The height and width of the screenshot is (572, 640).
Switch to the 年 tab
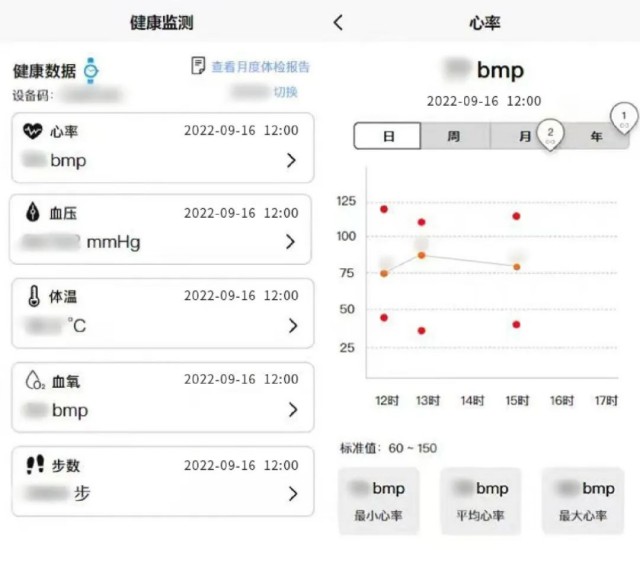coord(596,136)
